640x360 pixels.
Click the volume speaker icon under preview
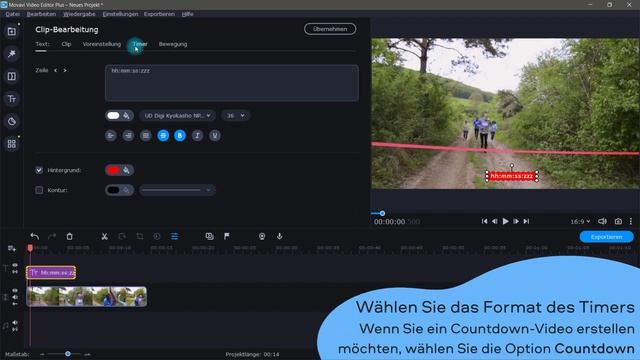(602, 221)
